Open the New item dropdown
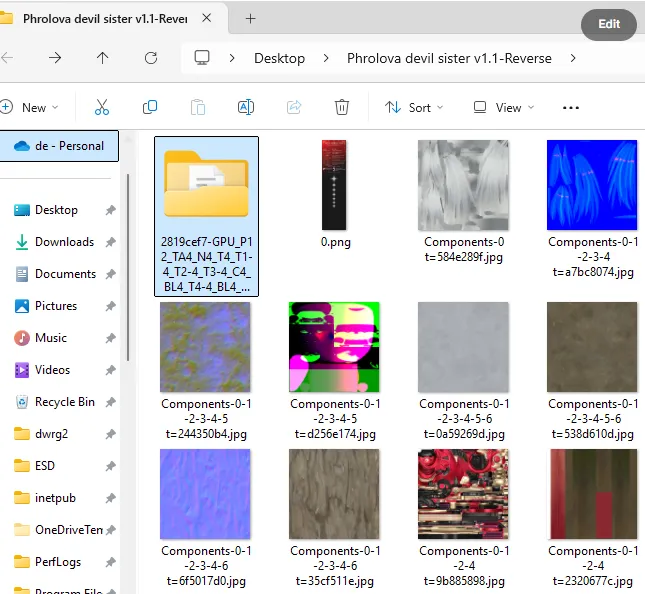 [x=30, y=107]
